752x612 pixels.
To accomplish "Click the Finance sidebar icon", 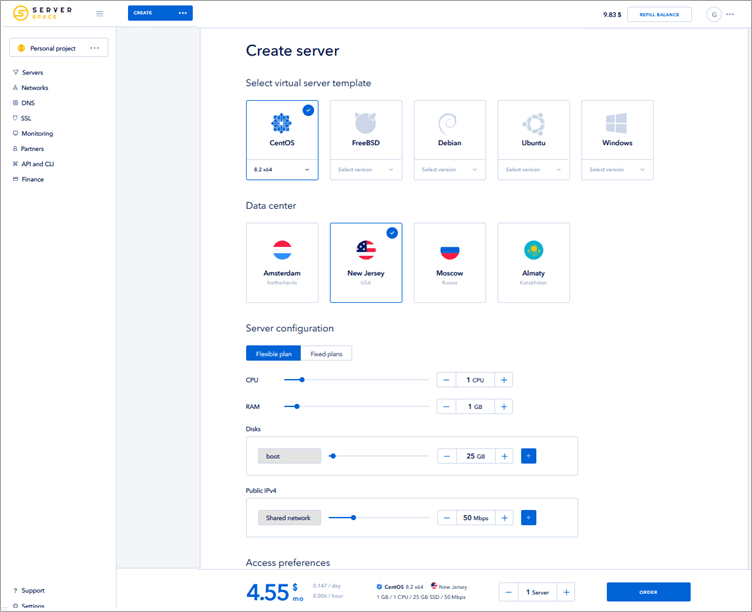I will [x=15, y=179].
